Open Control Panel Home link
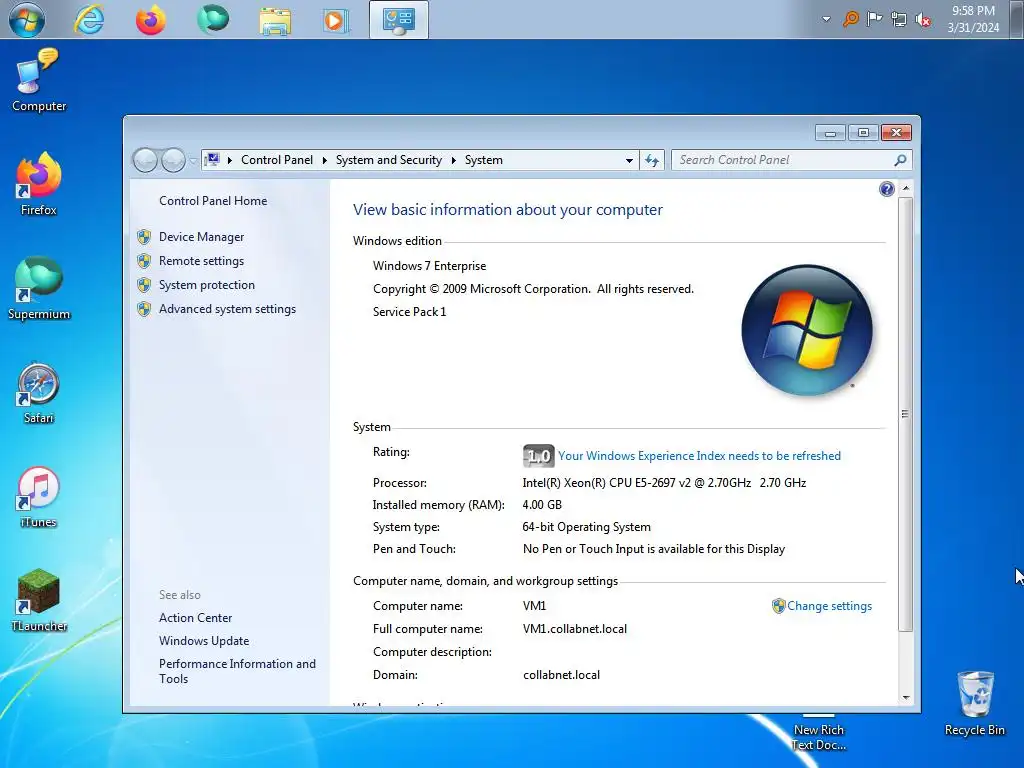 click(x=213, y=201)
